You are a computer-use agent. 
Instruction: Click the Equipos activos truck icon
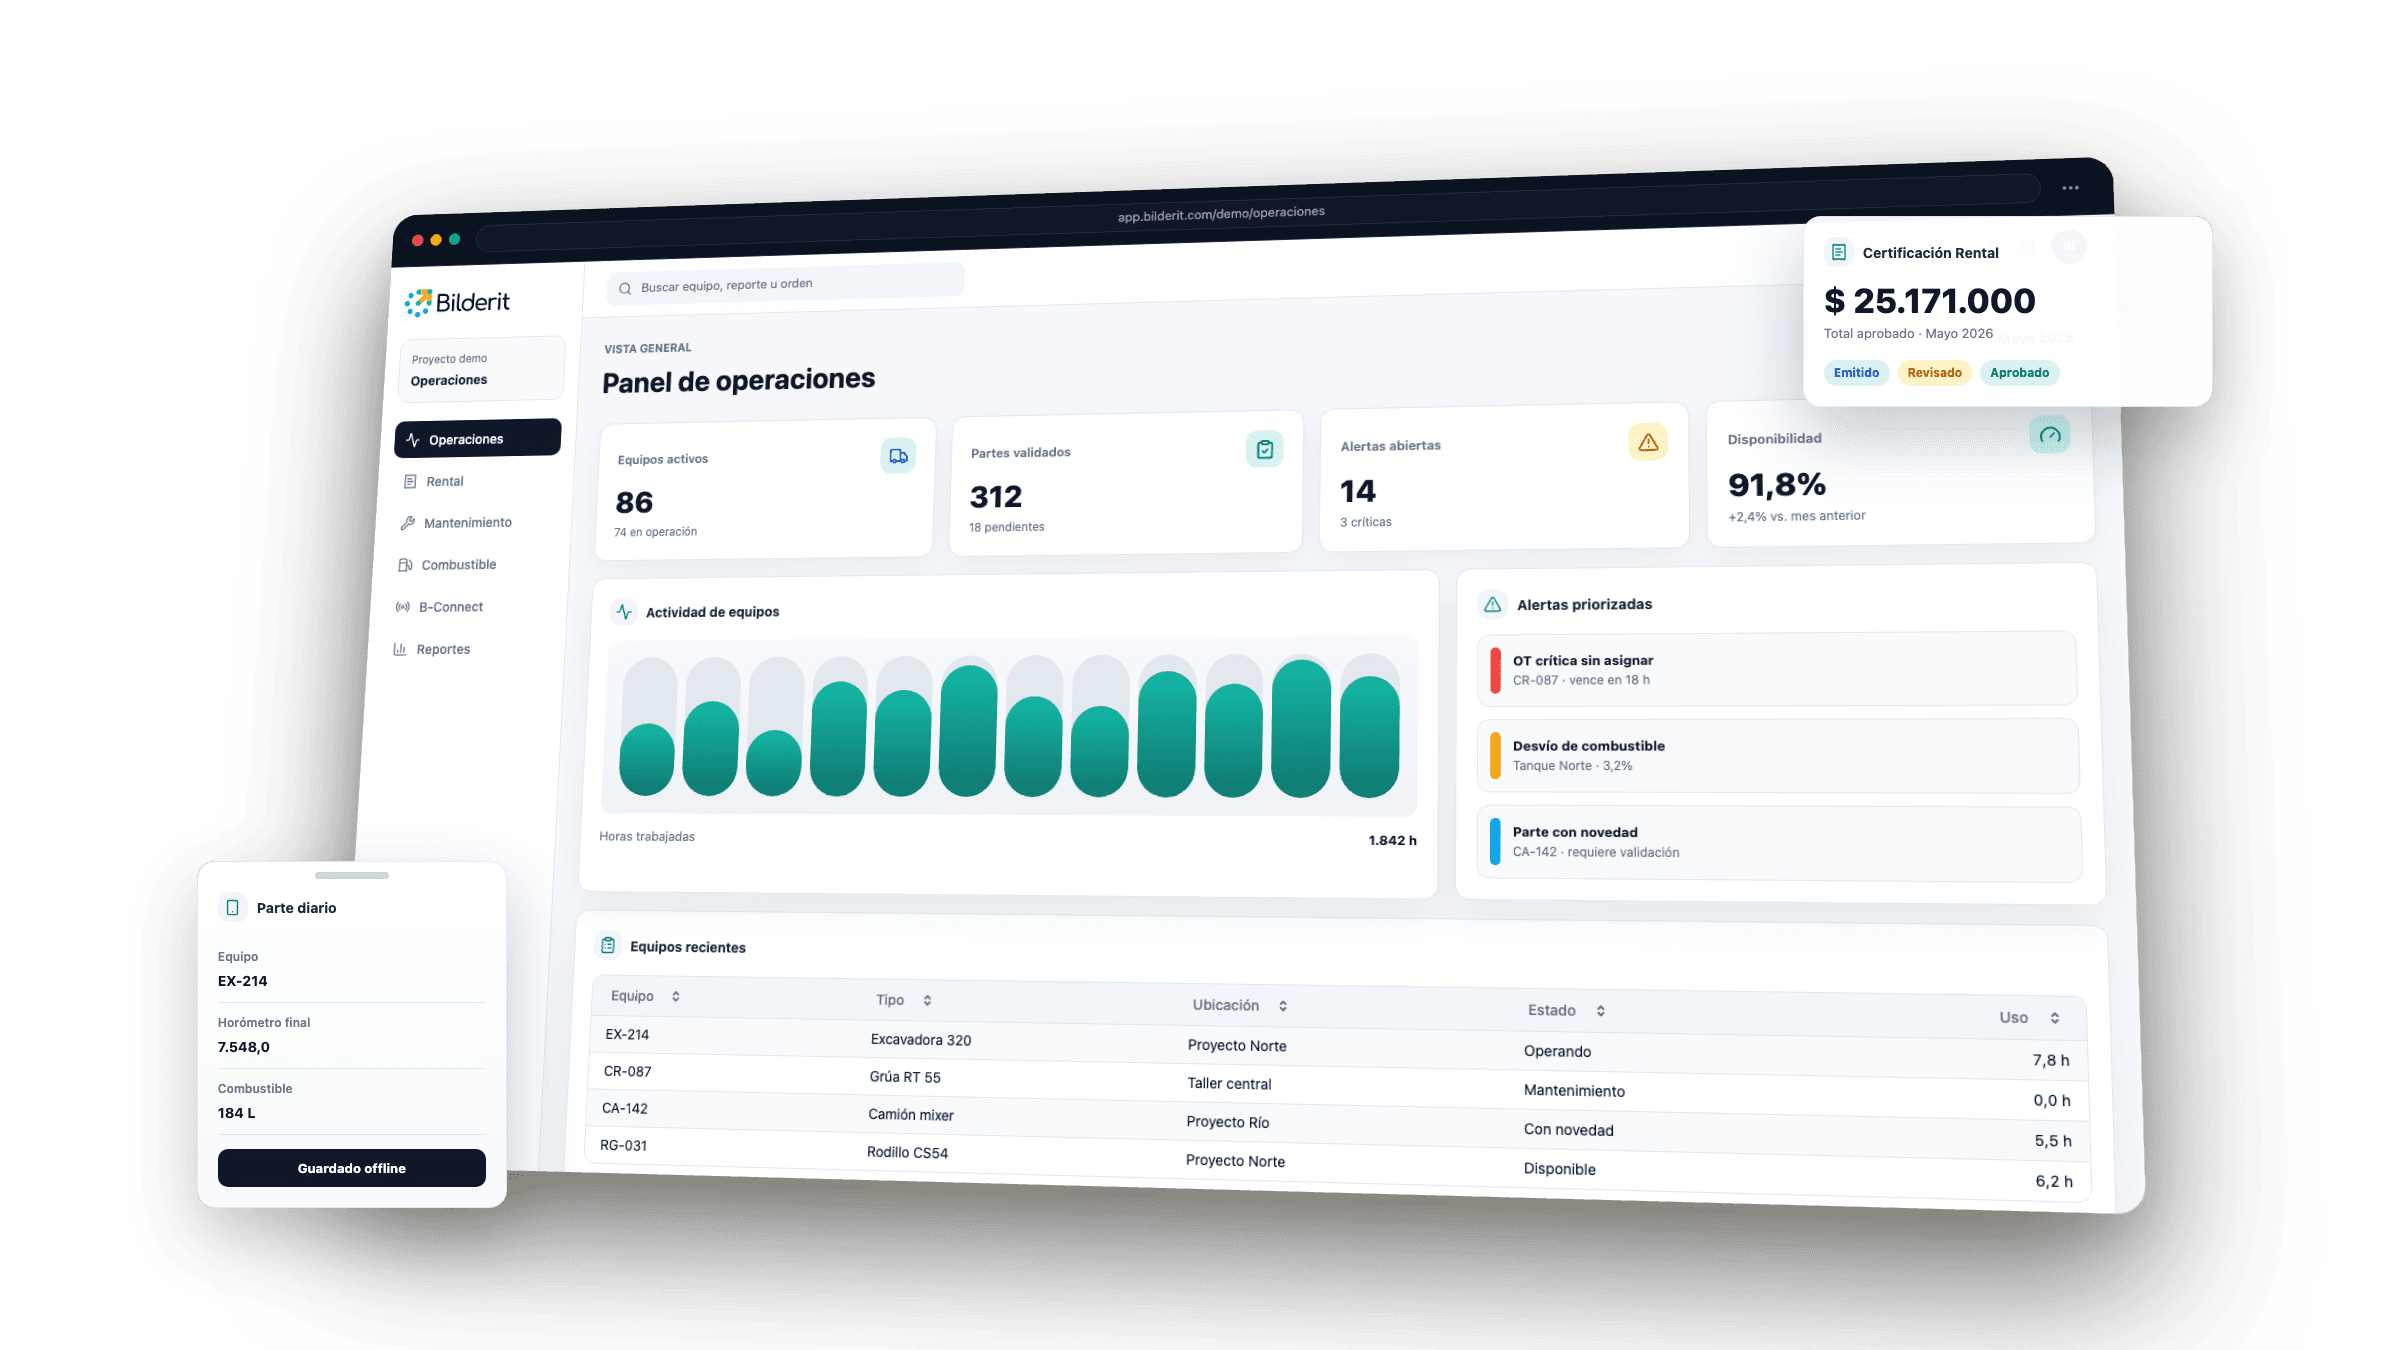pos(898,456)
